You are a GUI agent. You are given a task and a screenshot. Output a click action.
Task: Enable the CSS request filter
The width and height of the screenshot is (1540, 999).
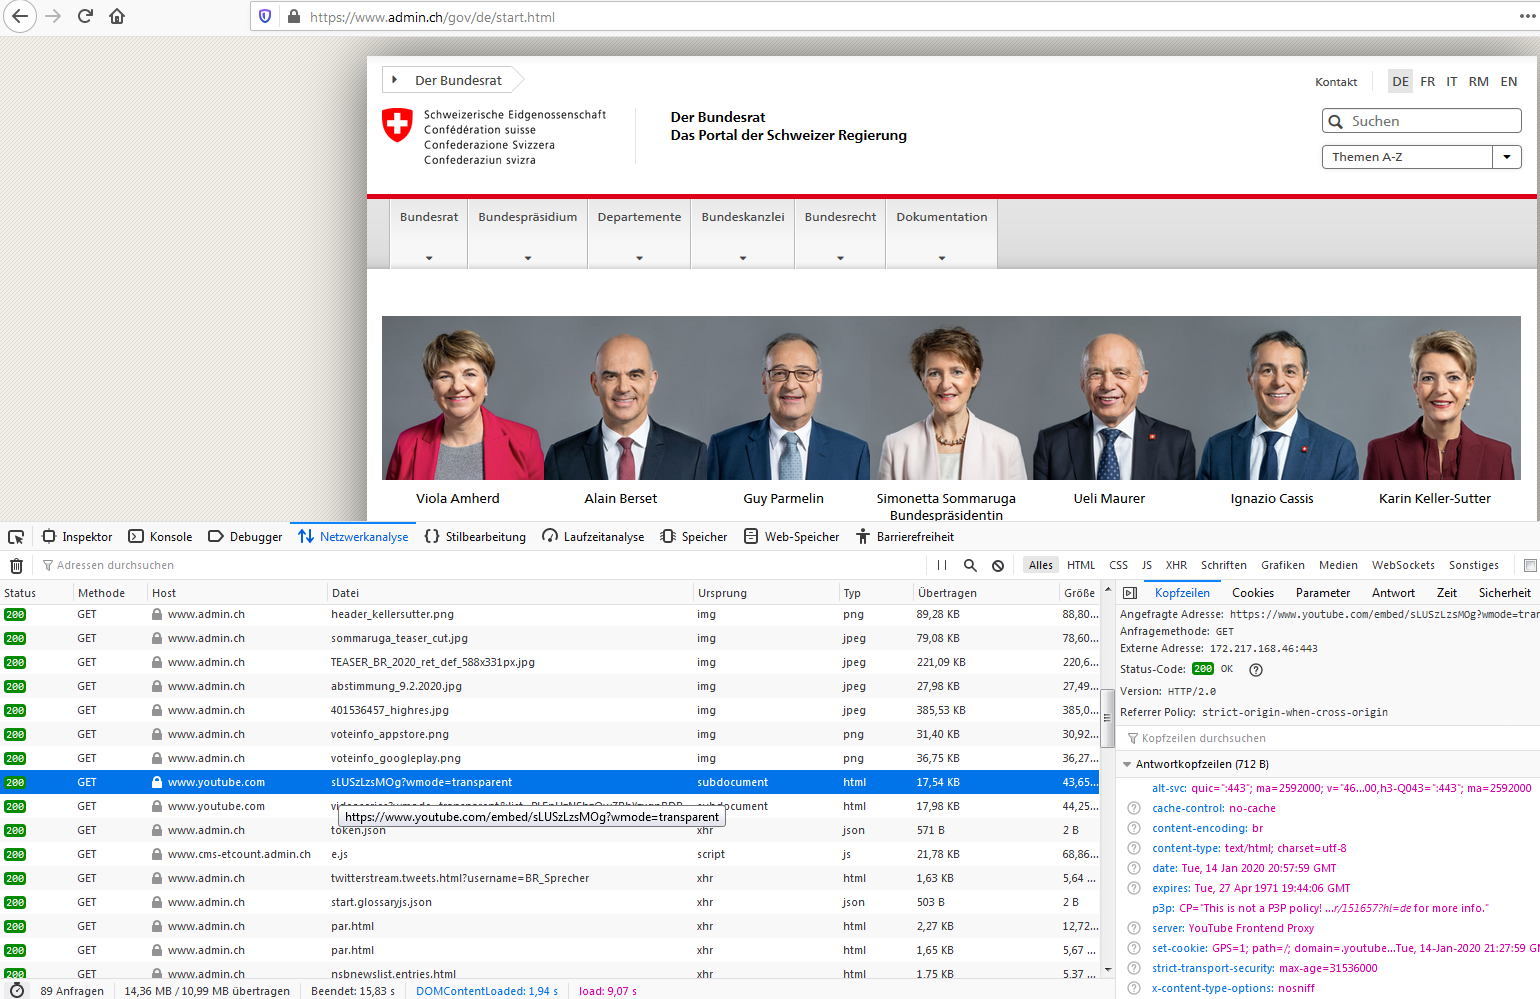1118,566
